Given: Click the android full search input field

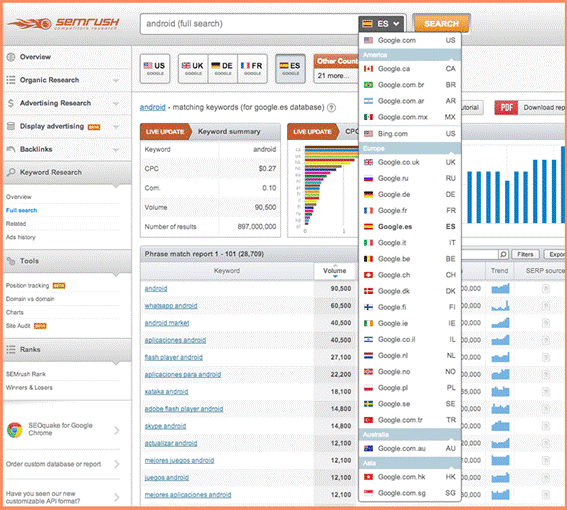Looking at the screenshot, I should [250, 24].
